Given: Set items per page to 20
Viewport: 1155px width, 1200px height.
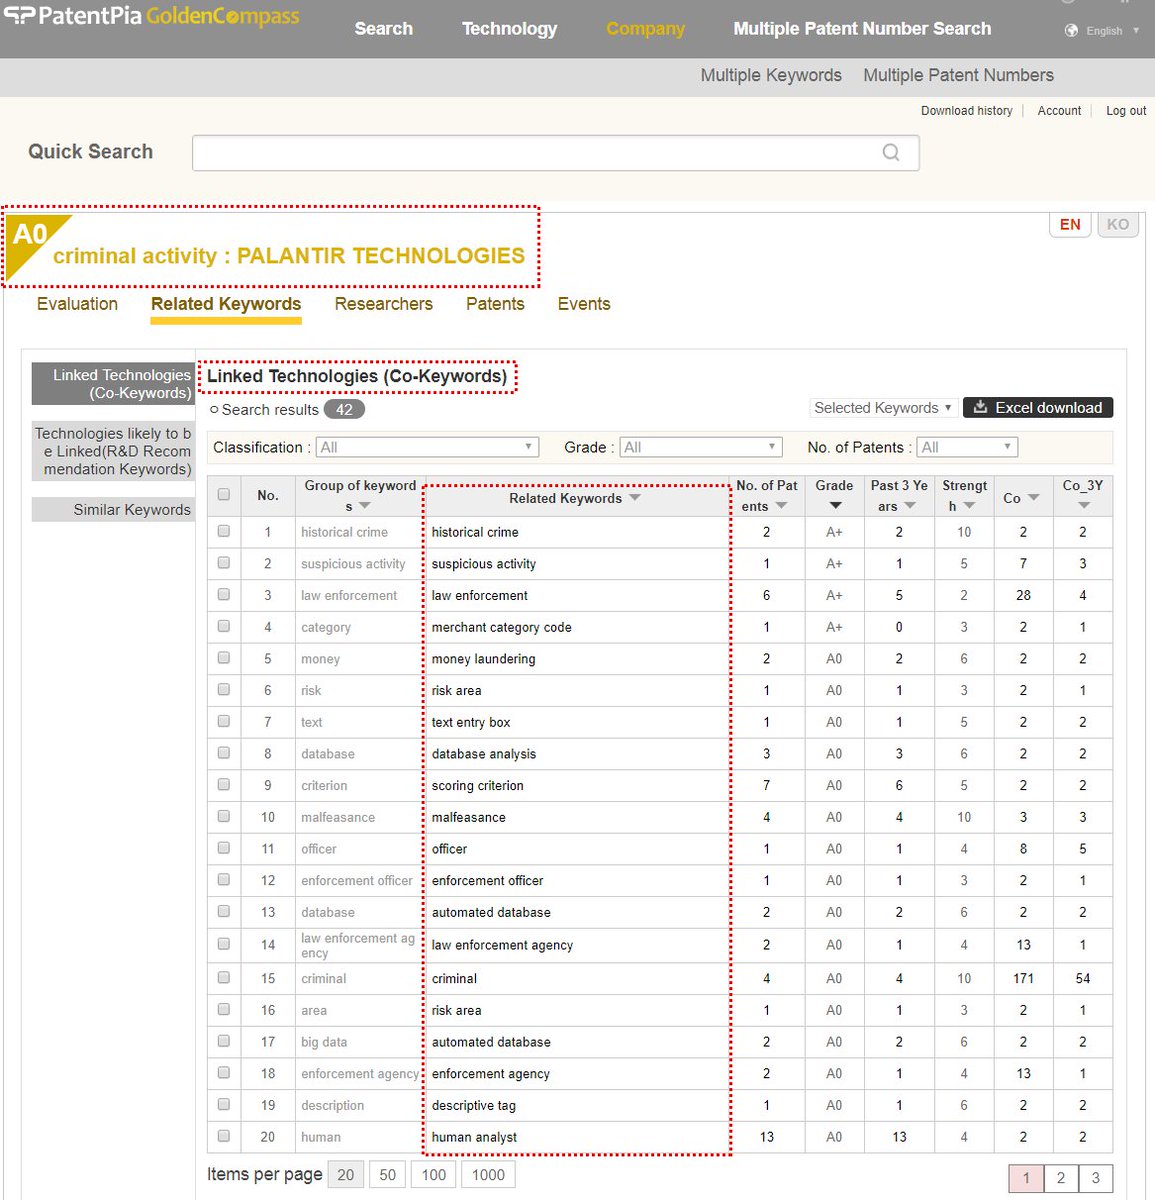Looking at the screenshot, I should 346,1175.
